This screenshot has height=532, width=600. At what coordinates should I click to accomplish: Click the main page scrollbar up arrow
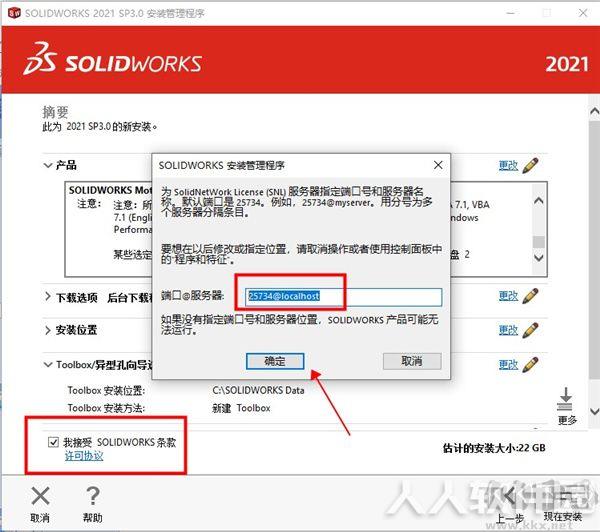point(594,112)
